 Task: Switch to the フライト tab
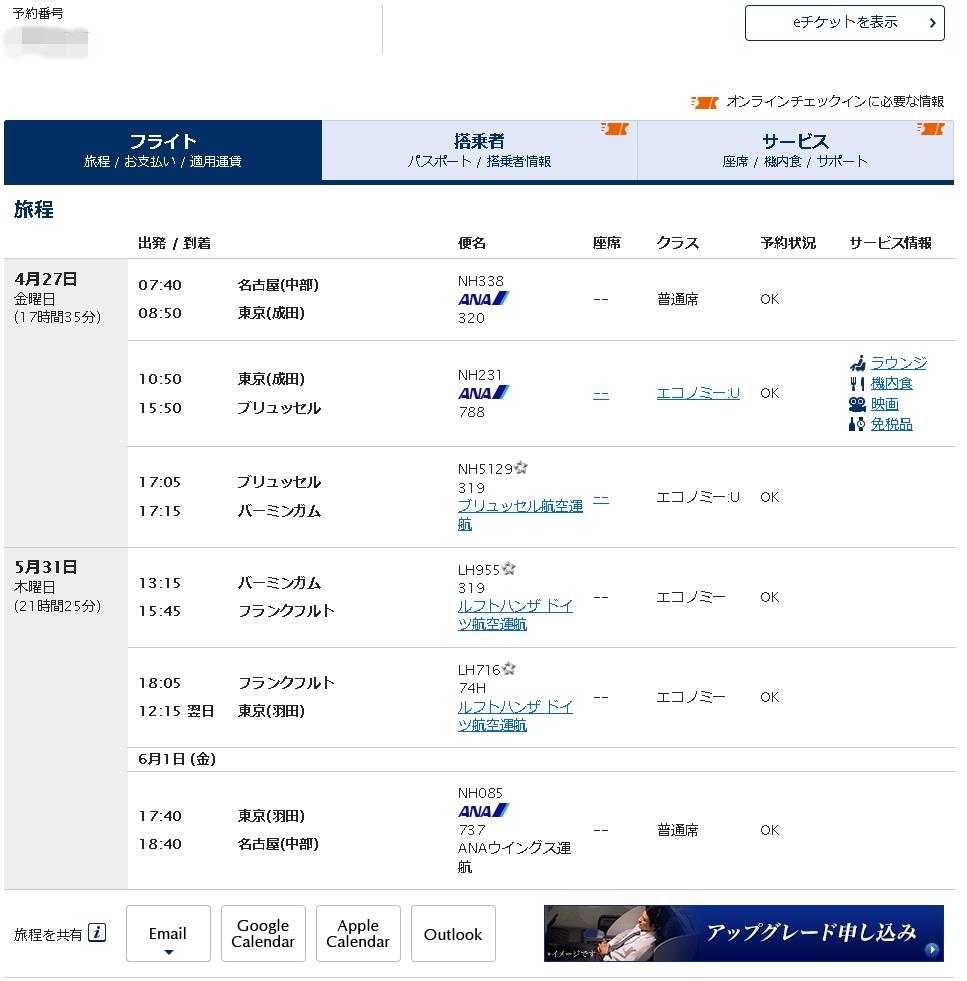click(x=163, y=151)
